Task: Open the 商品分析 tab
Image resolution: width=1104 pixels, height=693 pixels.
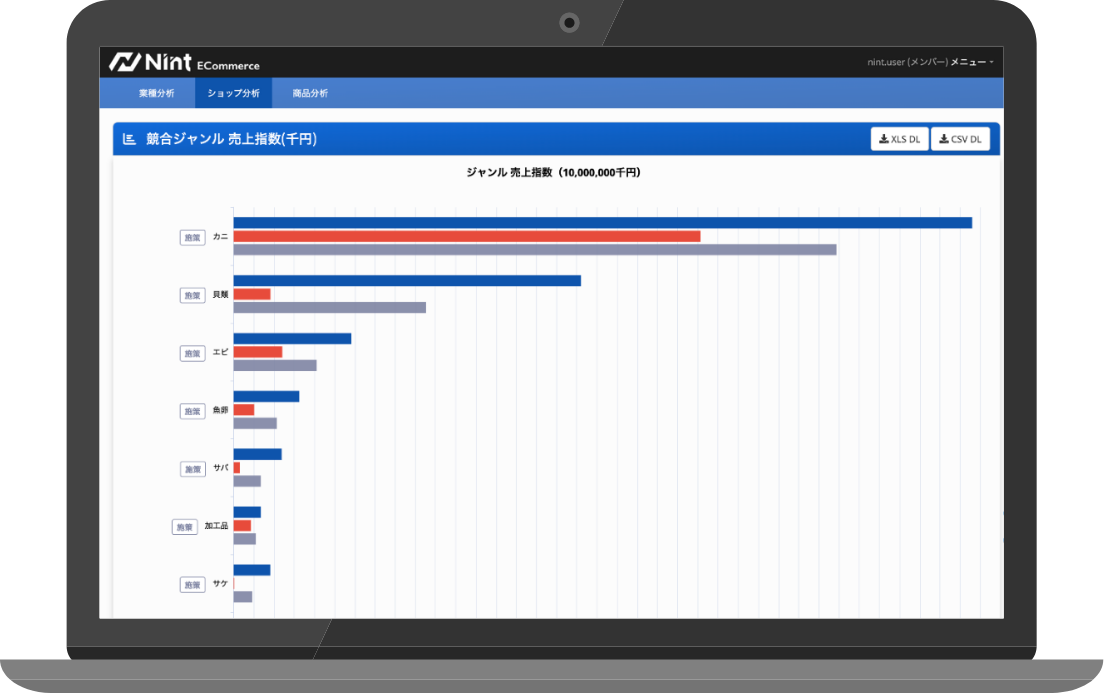Action: coord(310,93)
